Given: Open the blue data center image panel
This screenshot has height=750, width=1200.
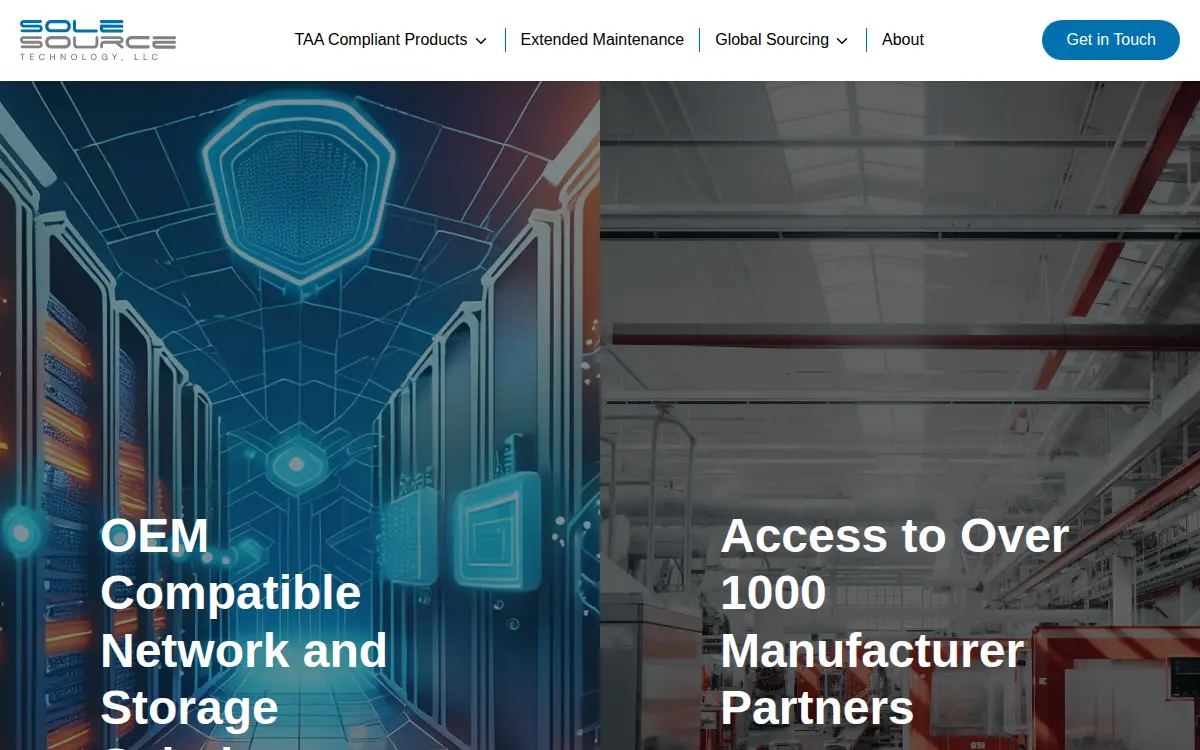Looking at the screenshot, I should click(300, 415).
